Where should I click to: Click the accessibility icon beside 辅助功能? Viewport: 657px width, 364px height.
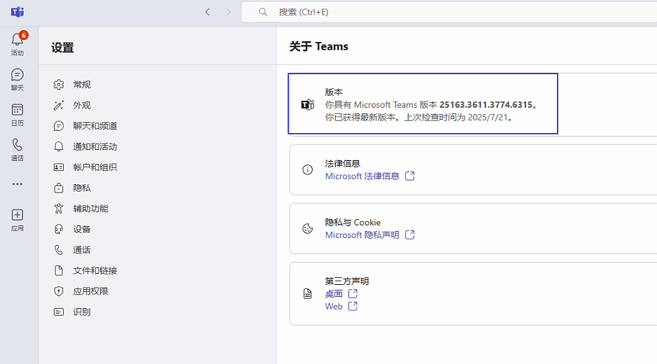coord(59,209)
